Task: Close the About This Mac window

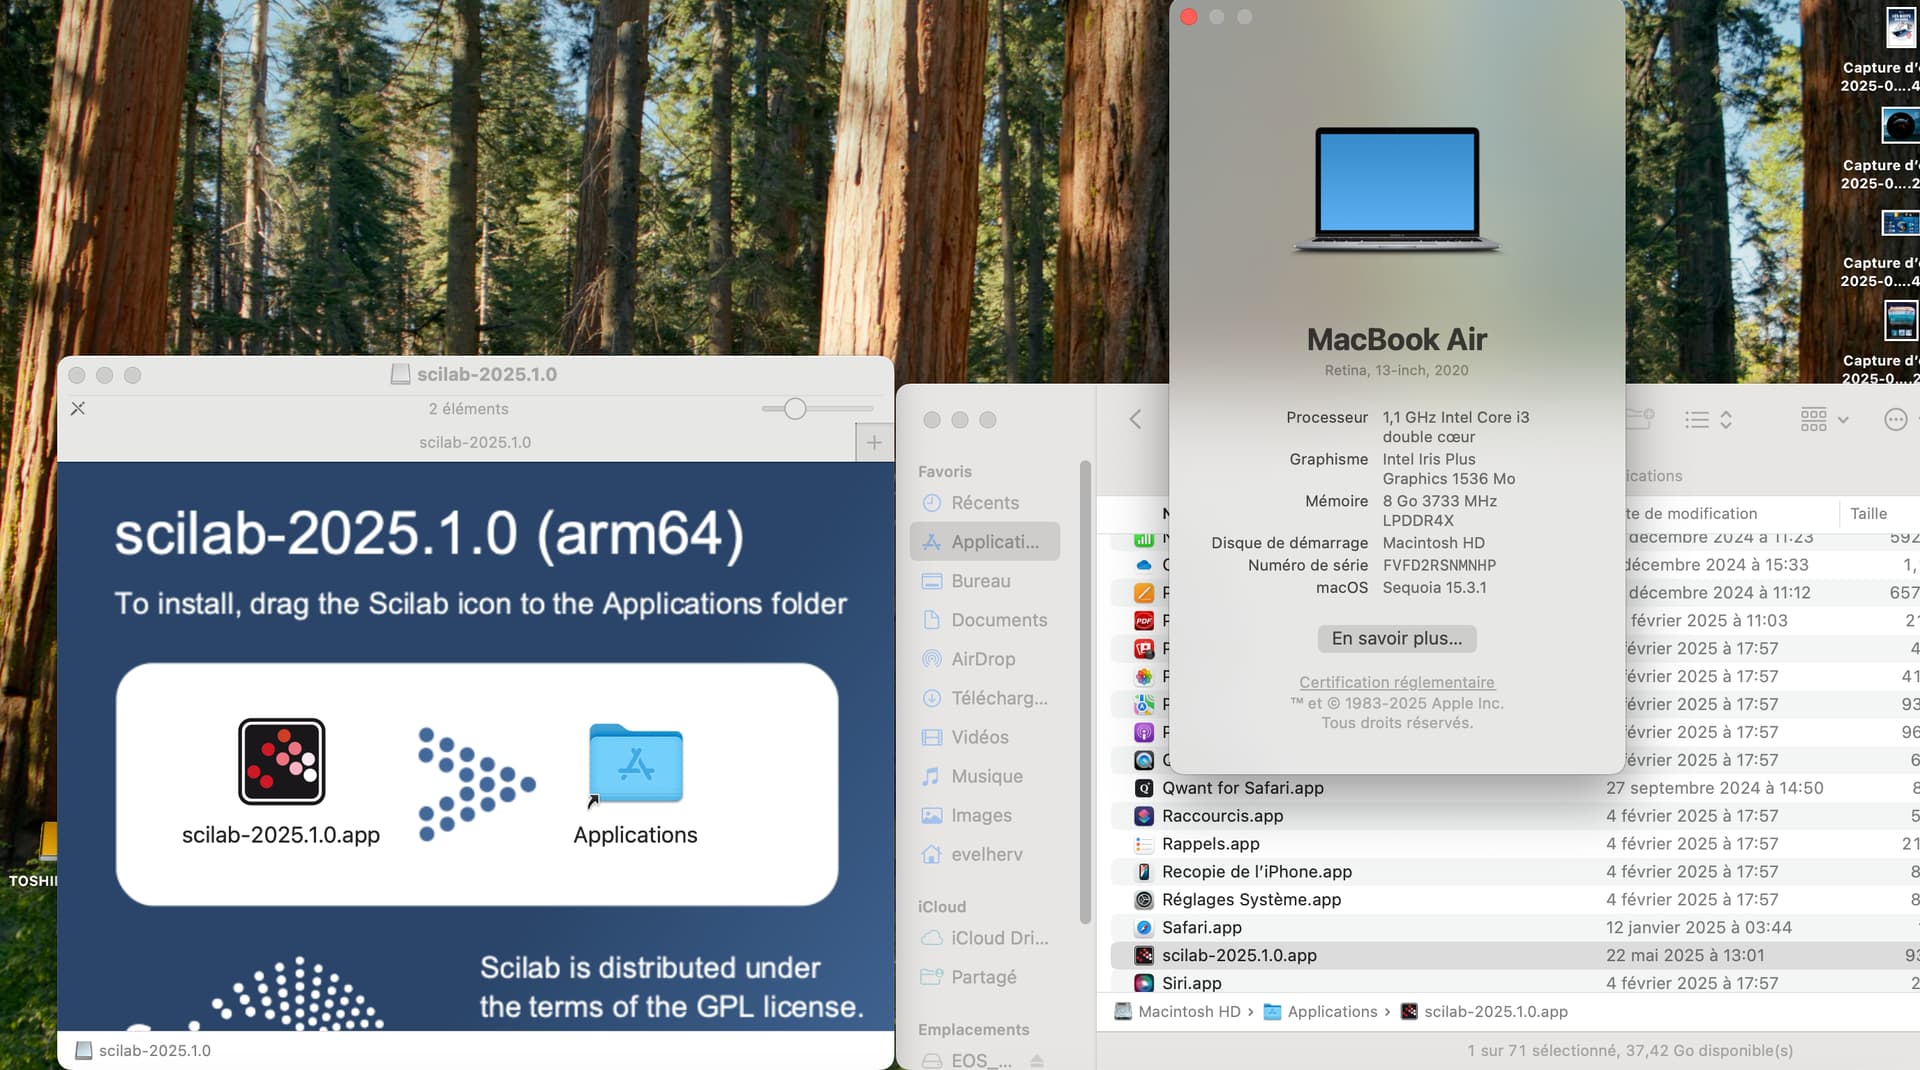Action: click(x=1189, y=17)
